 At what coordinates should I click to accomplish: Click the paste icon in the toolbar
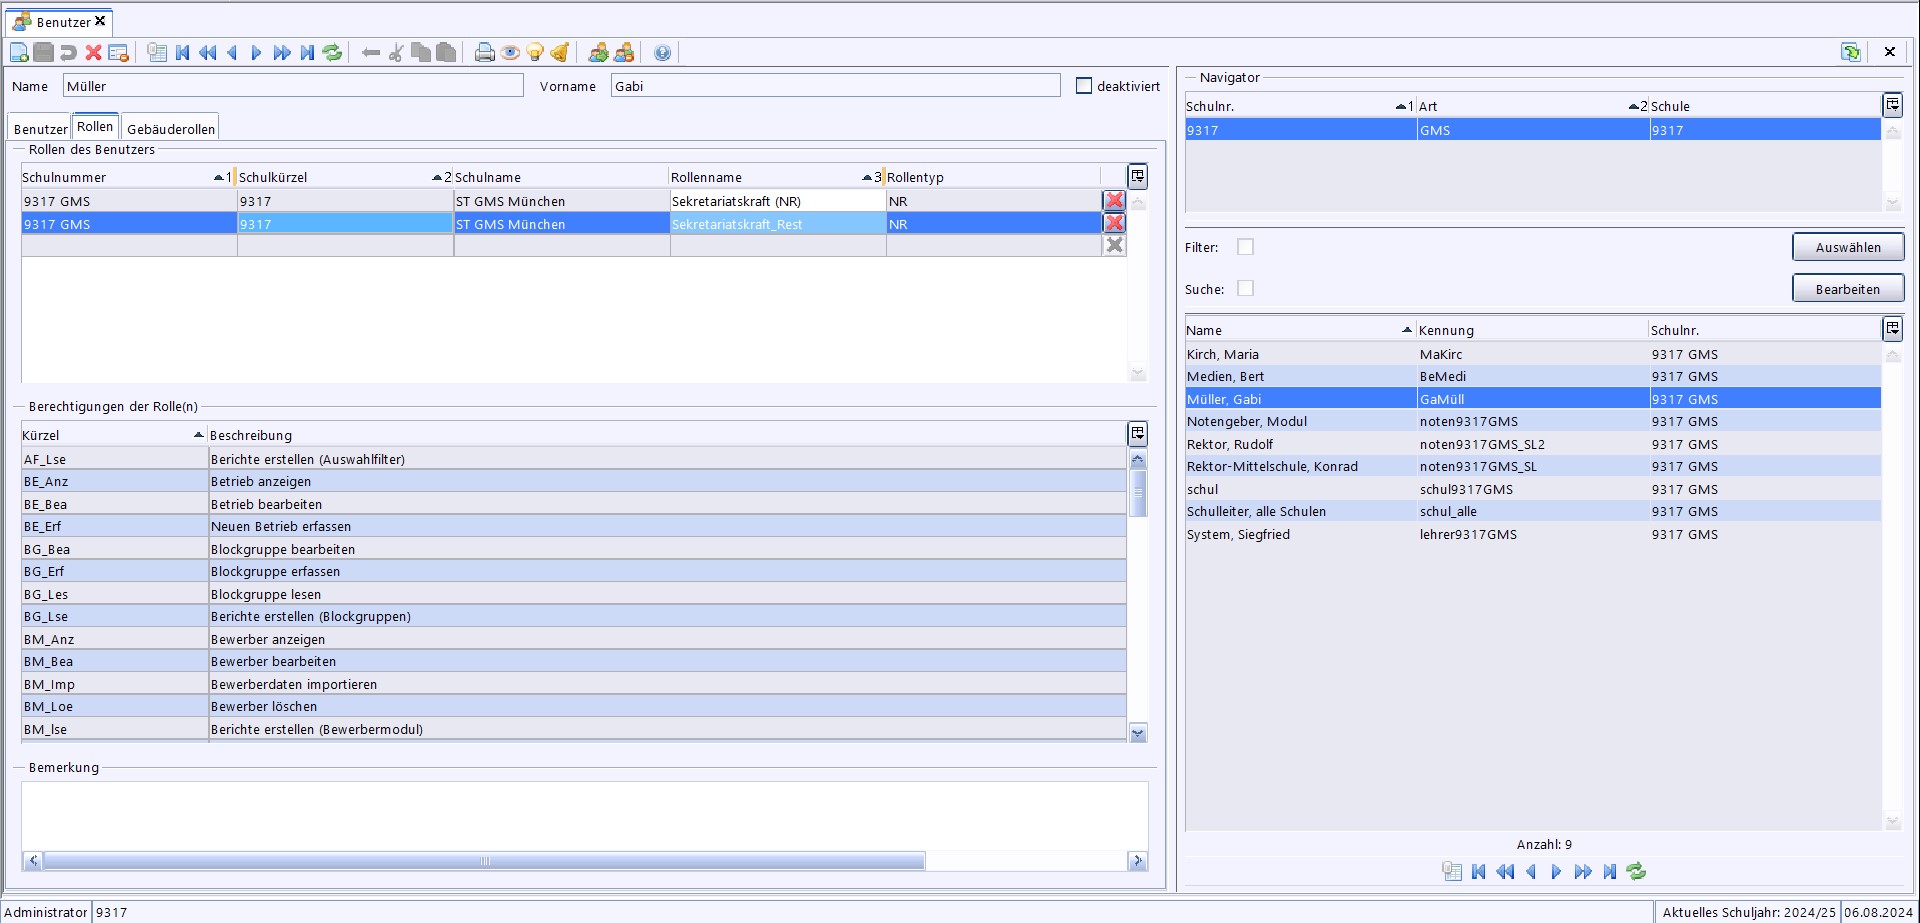pos(446,53)
